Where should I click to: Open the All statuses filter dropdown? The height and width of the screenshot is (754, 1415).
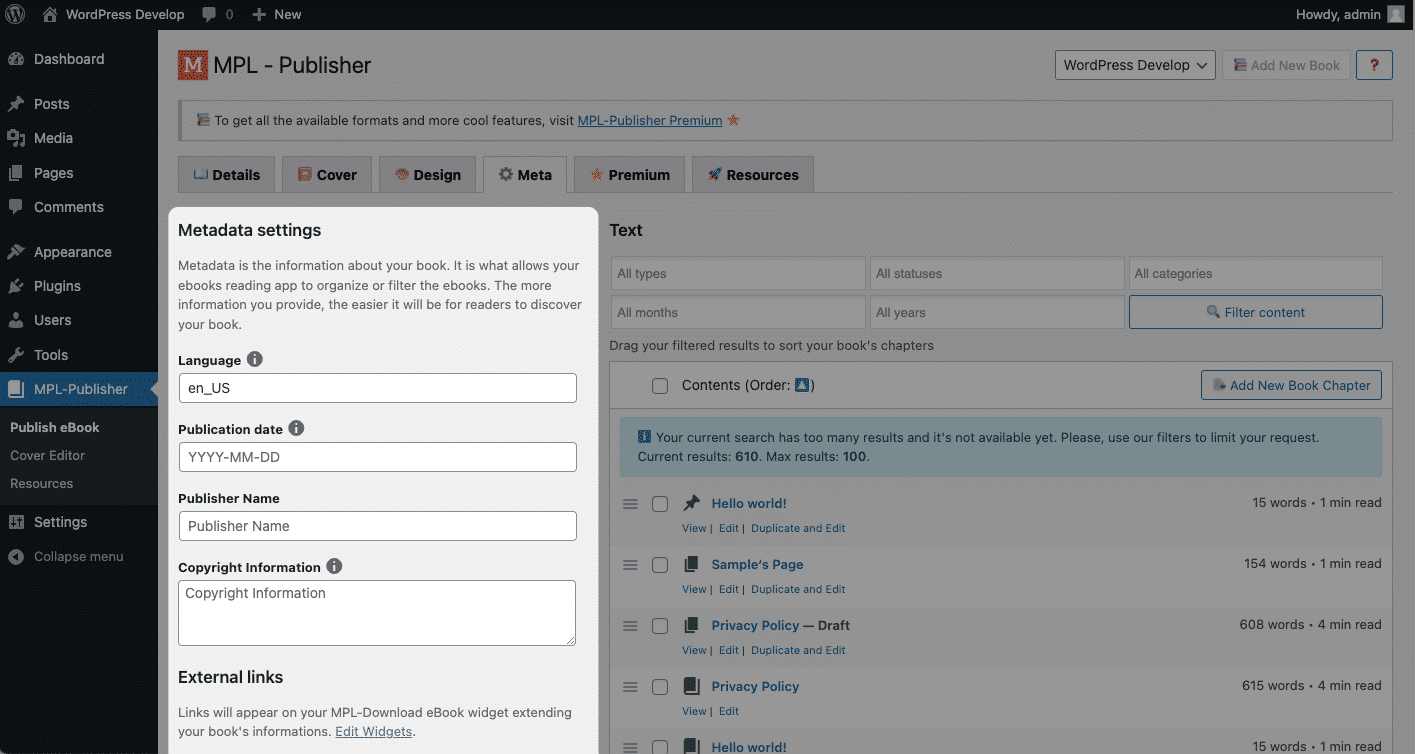pos(997,273)
